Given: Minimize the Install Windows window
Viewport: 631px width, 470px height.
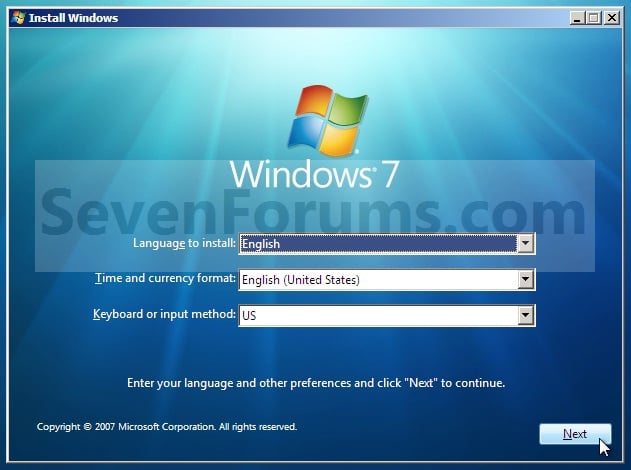Looking at the screenshot, I should (x=577, y=18).
